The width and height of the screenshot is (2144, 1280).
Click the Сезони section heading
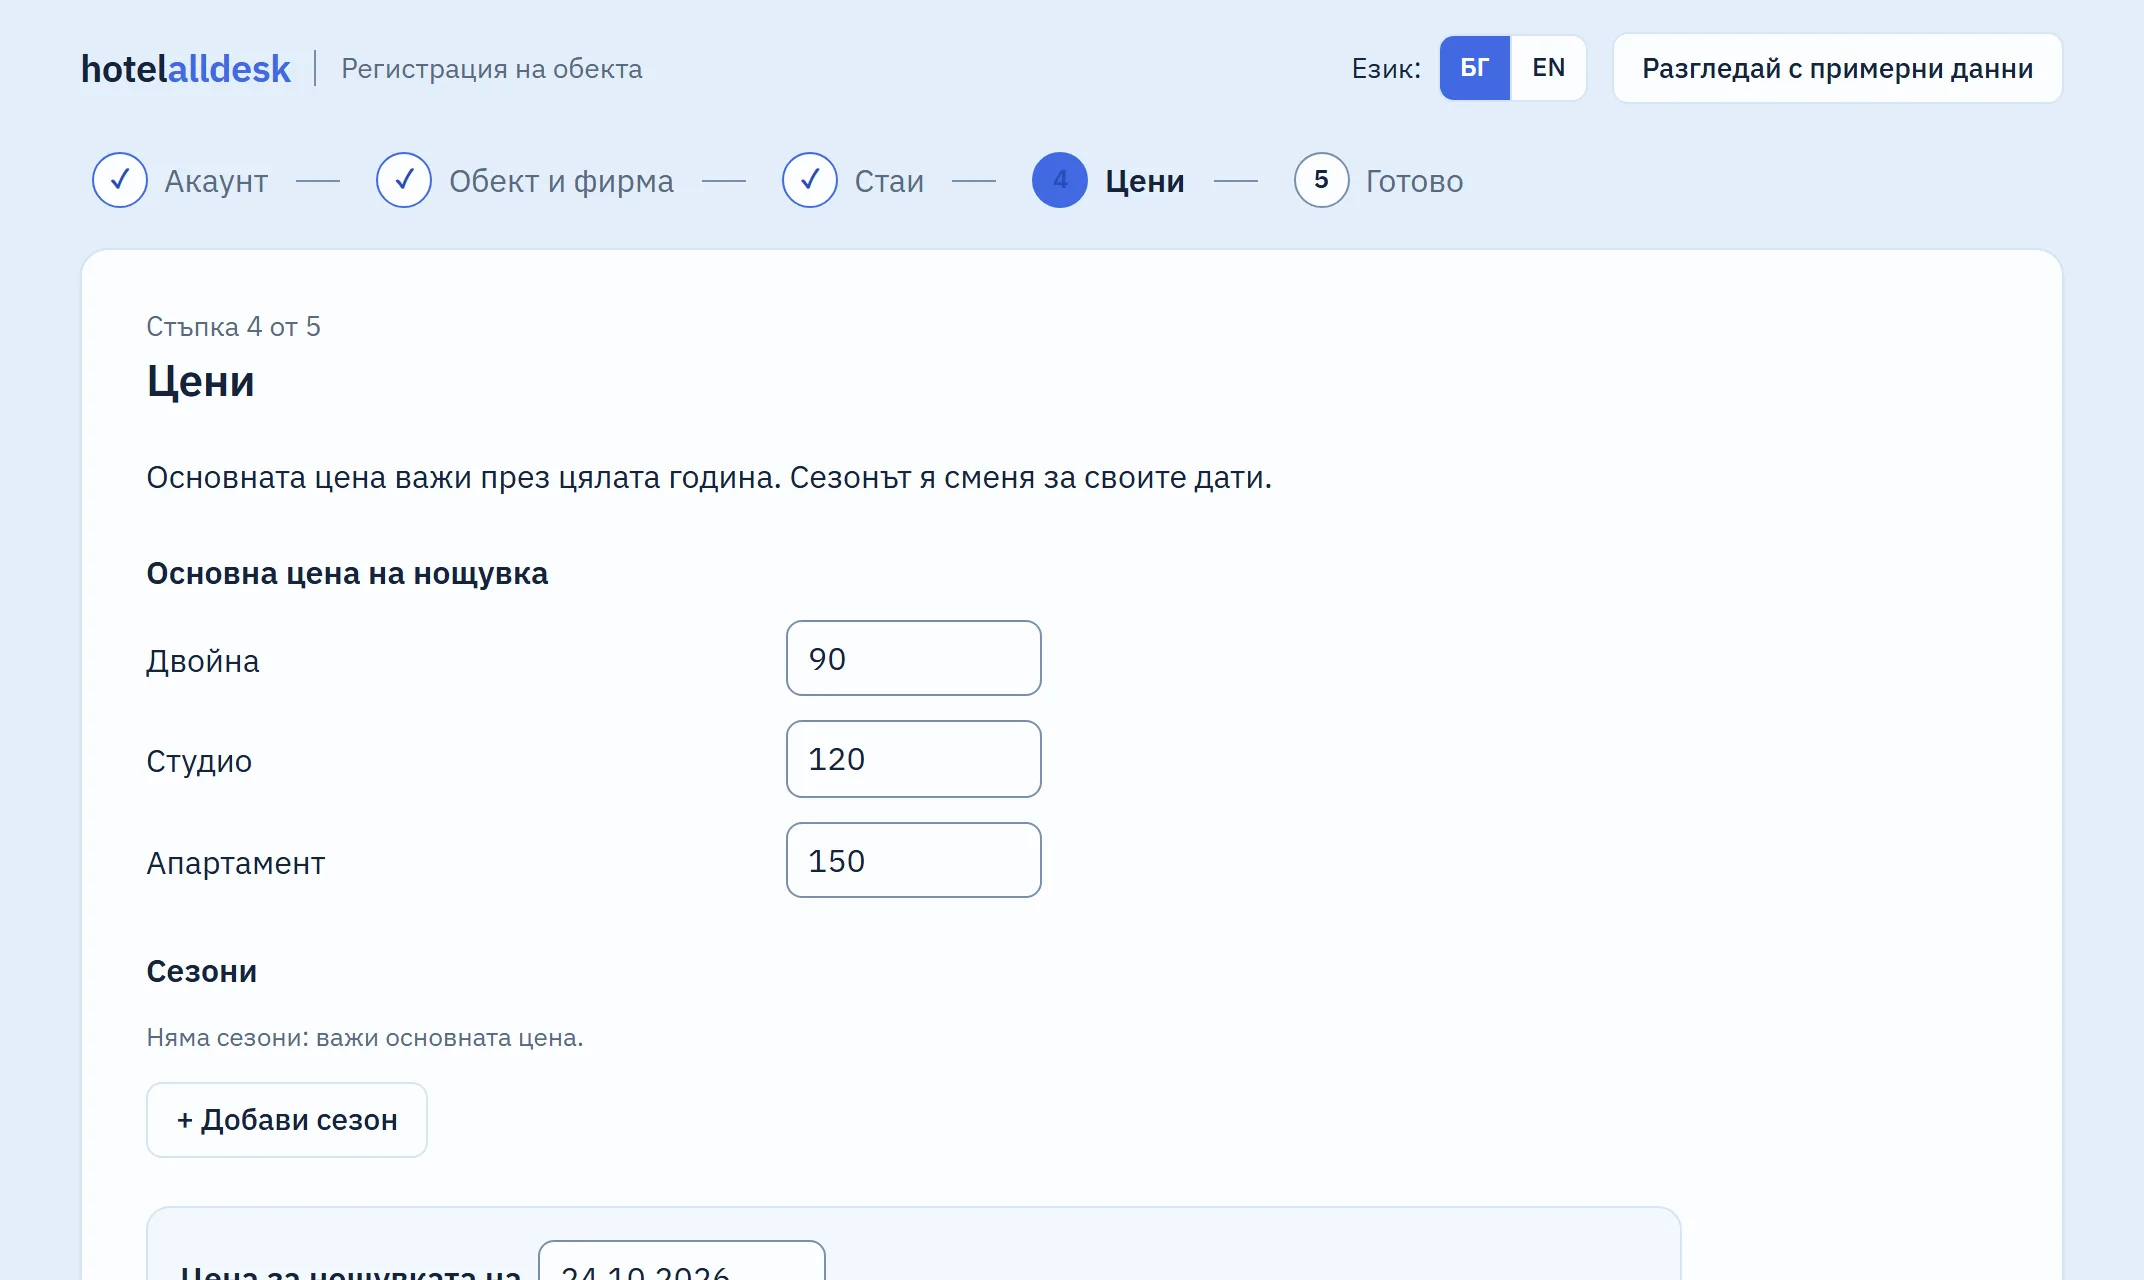(x=202, y=972)
